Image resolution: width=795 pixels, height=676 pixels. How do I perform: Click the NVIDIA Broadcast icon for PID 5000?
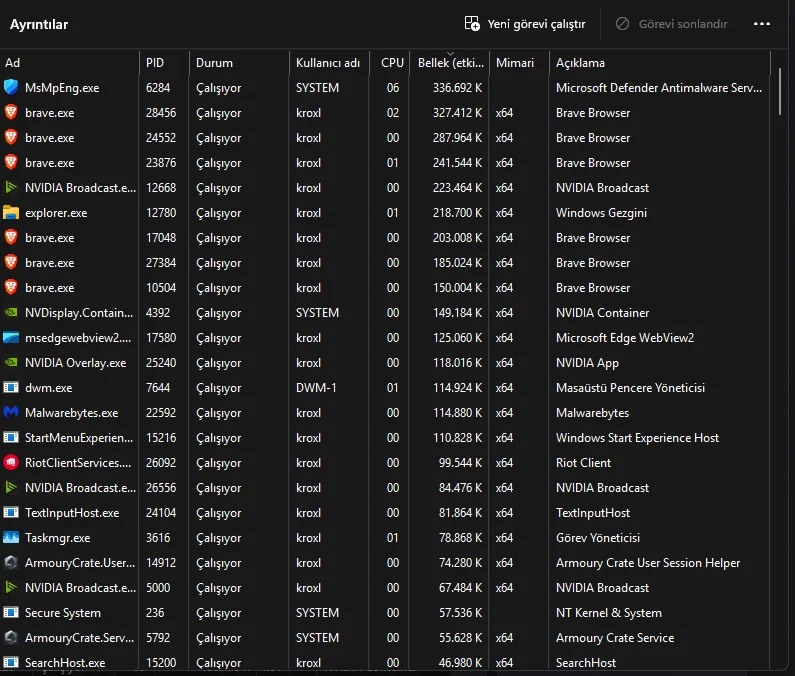(11, 587)
